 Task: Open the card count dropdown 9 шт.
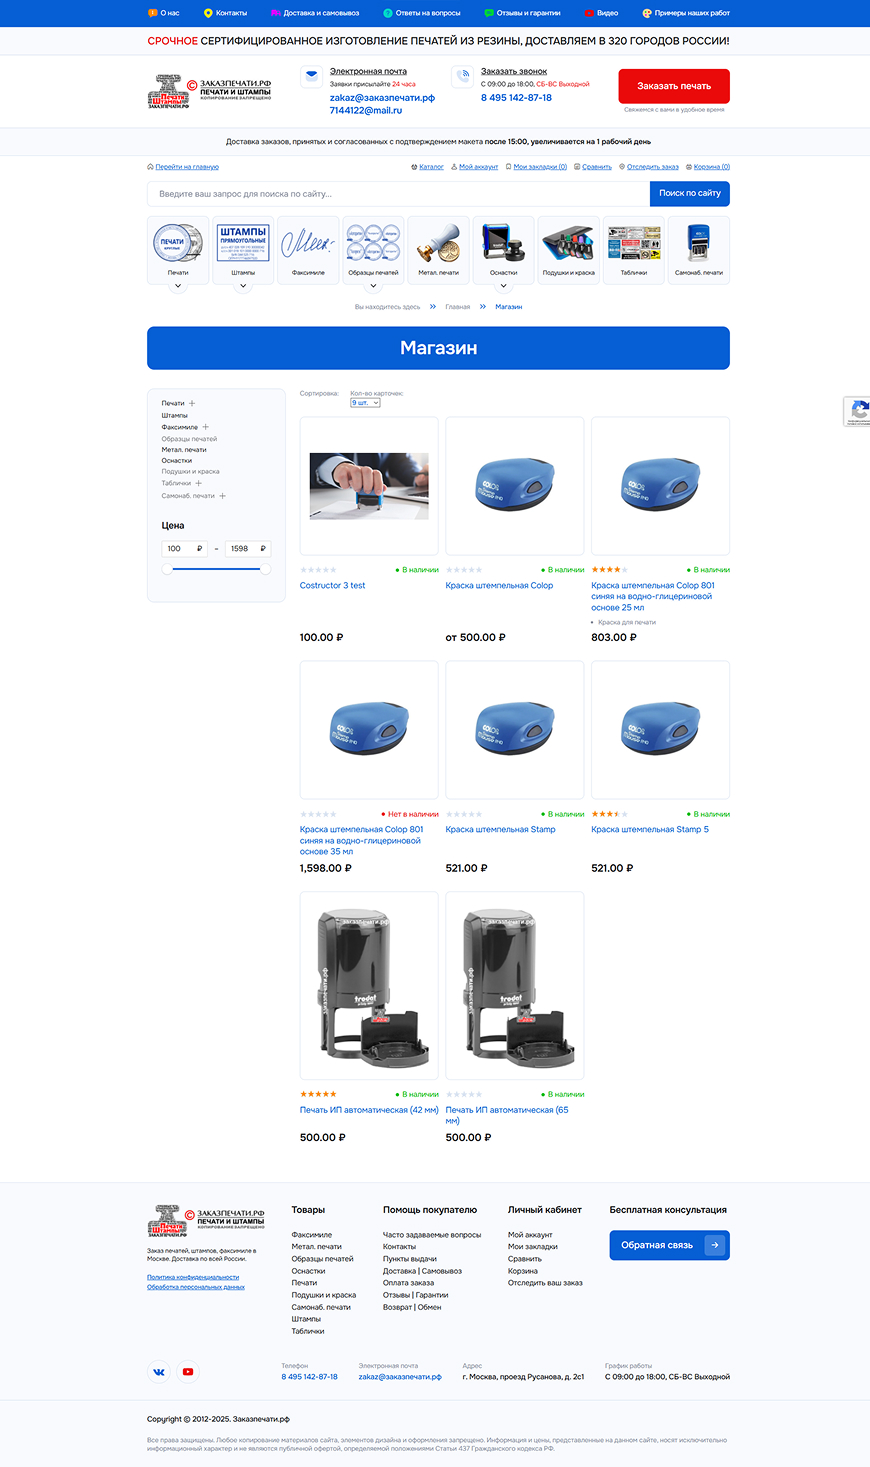(x=365, y=402)
